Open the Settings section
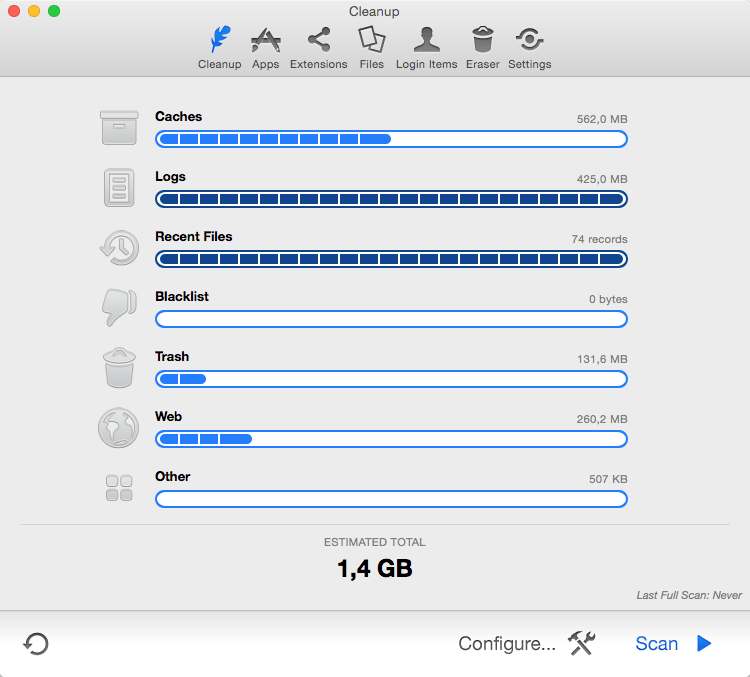The image size is (750, 677). [529, 48]
